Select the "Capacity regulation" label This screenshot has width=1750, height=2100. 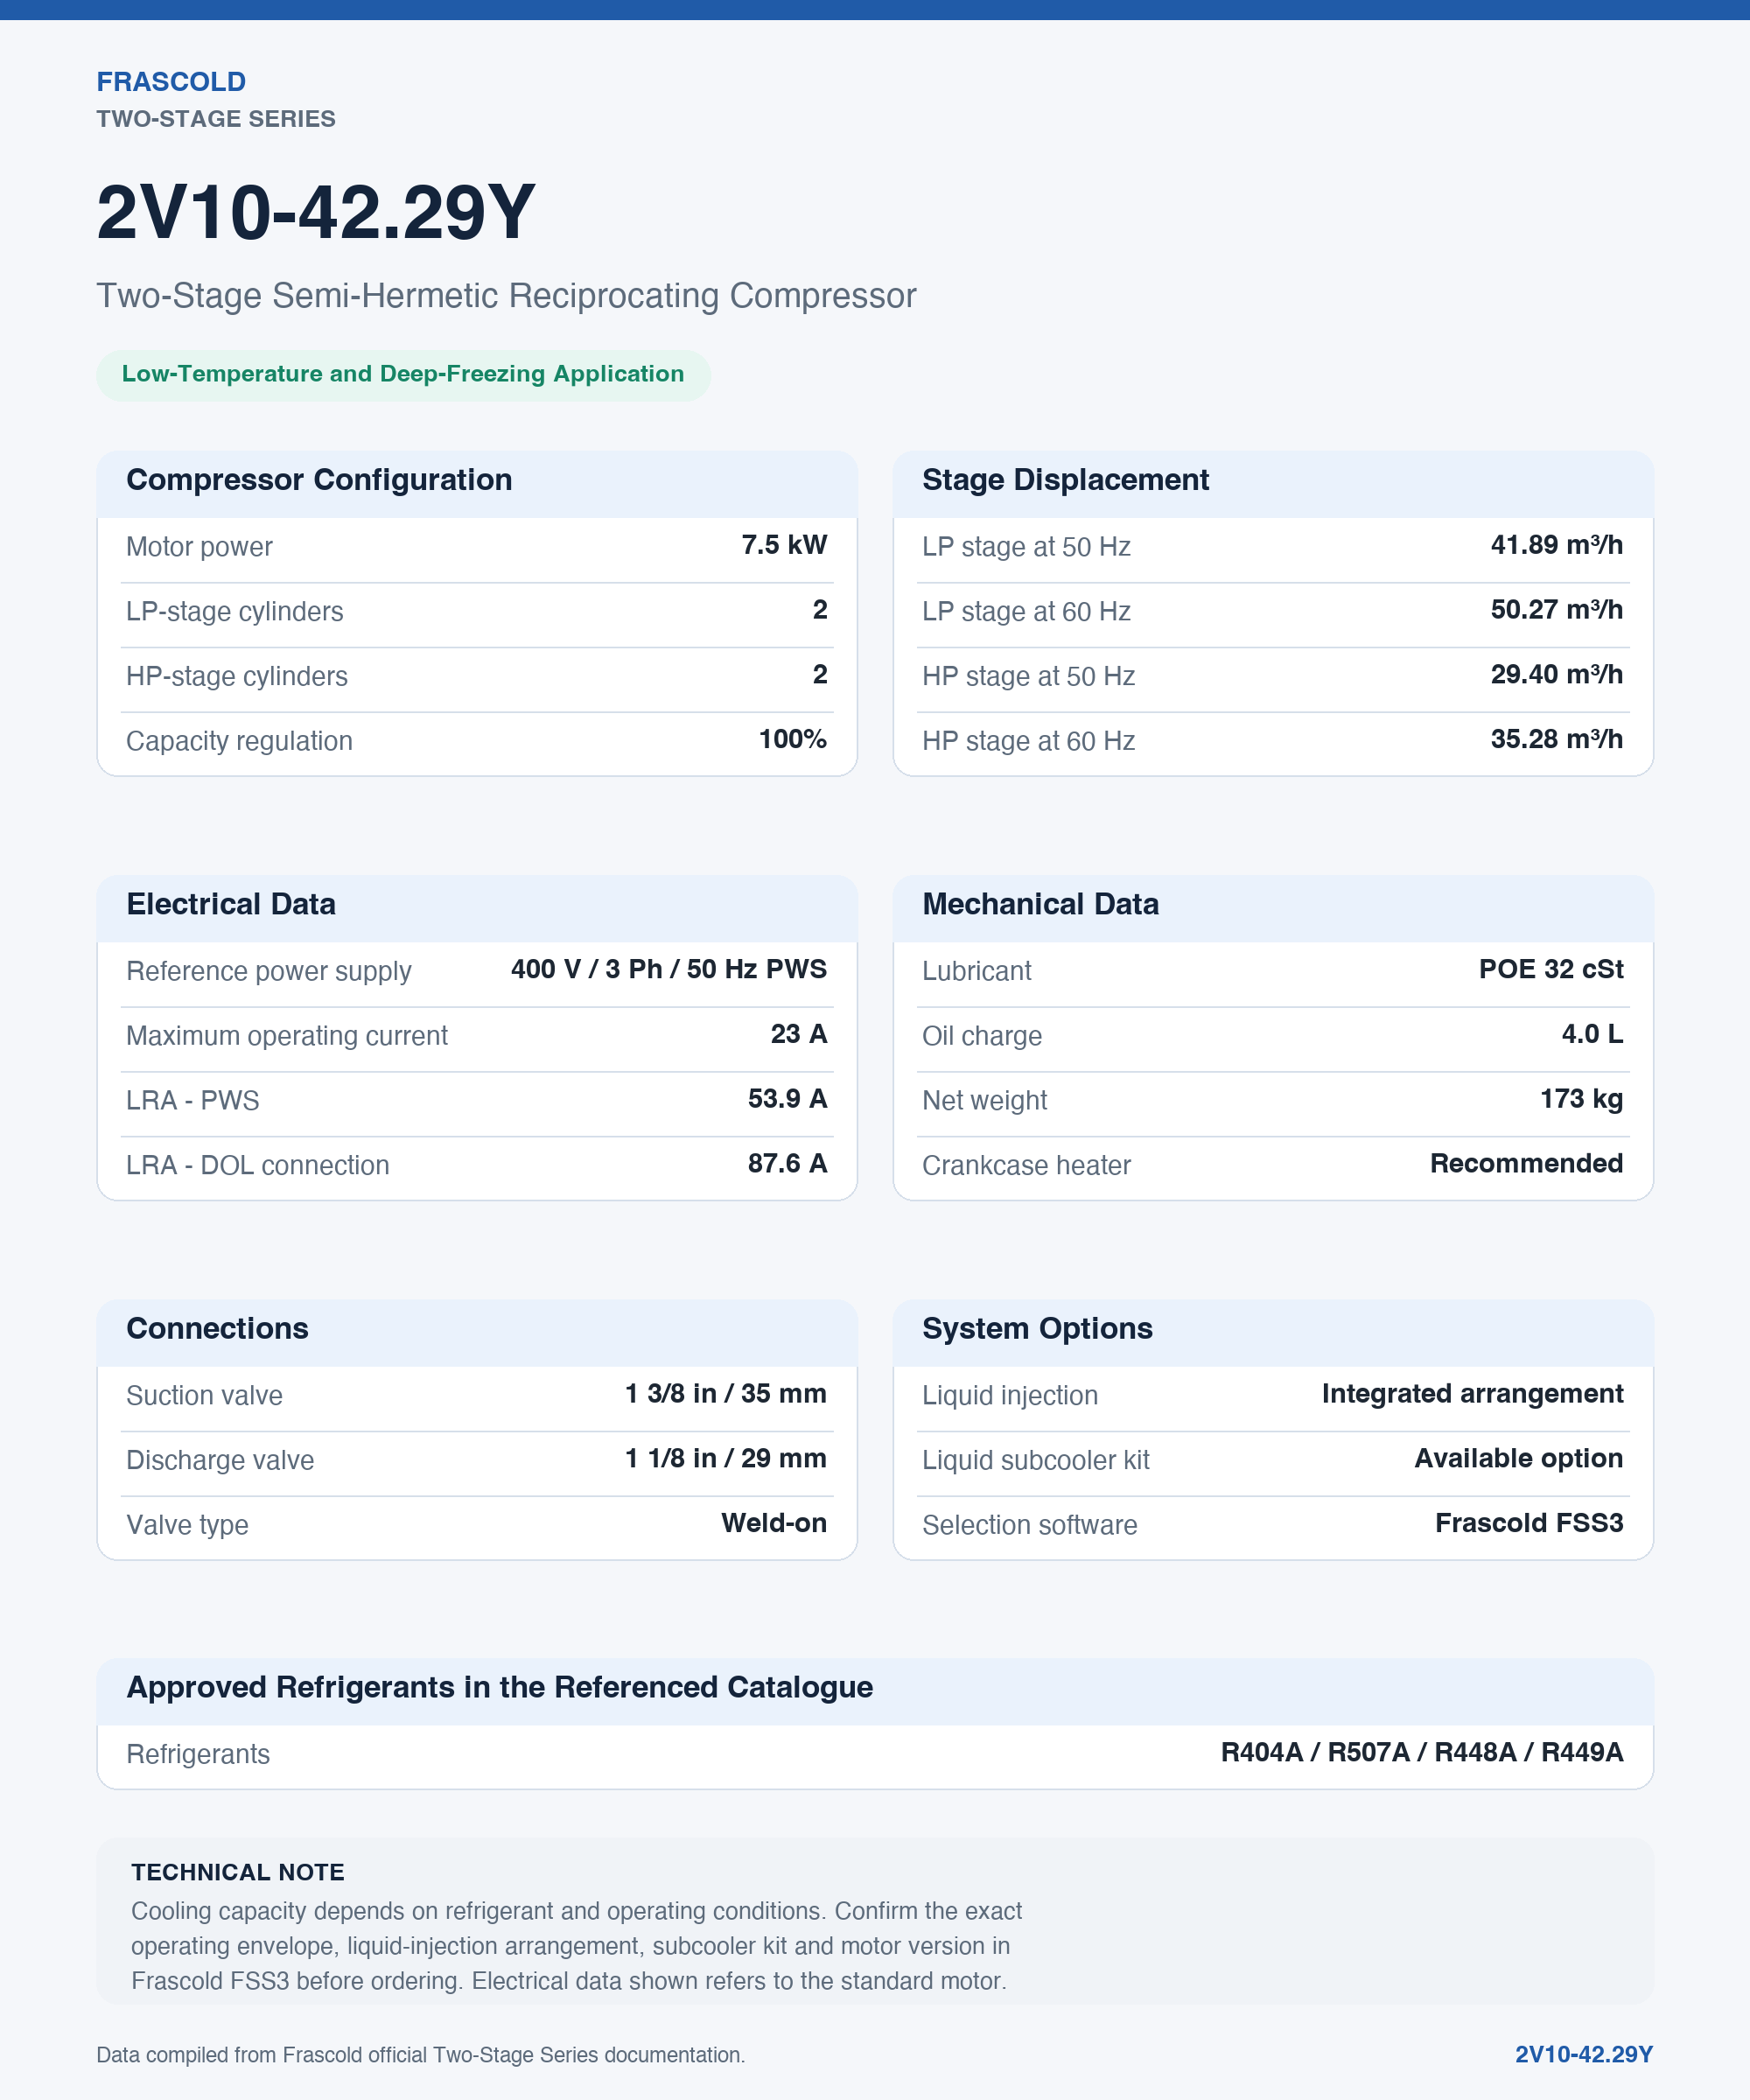[239, 741]
